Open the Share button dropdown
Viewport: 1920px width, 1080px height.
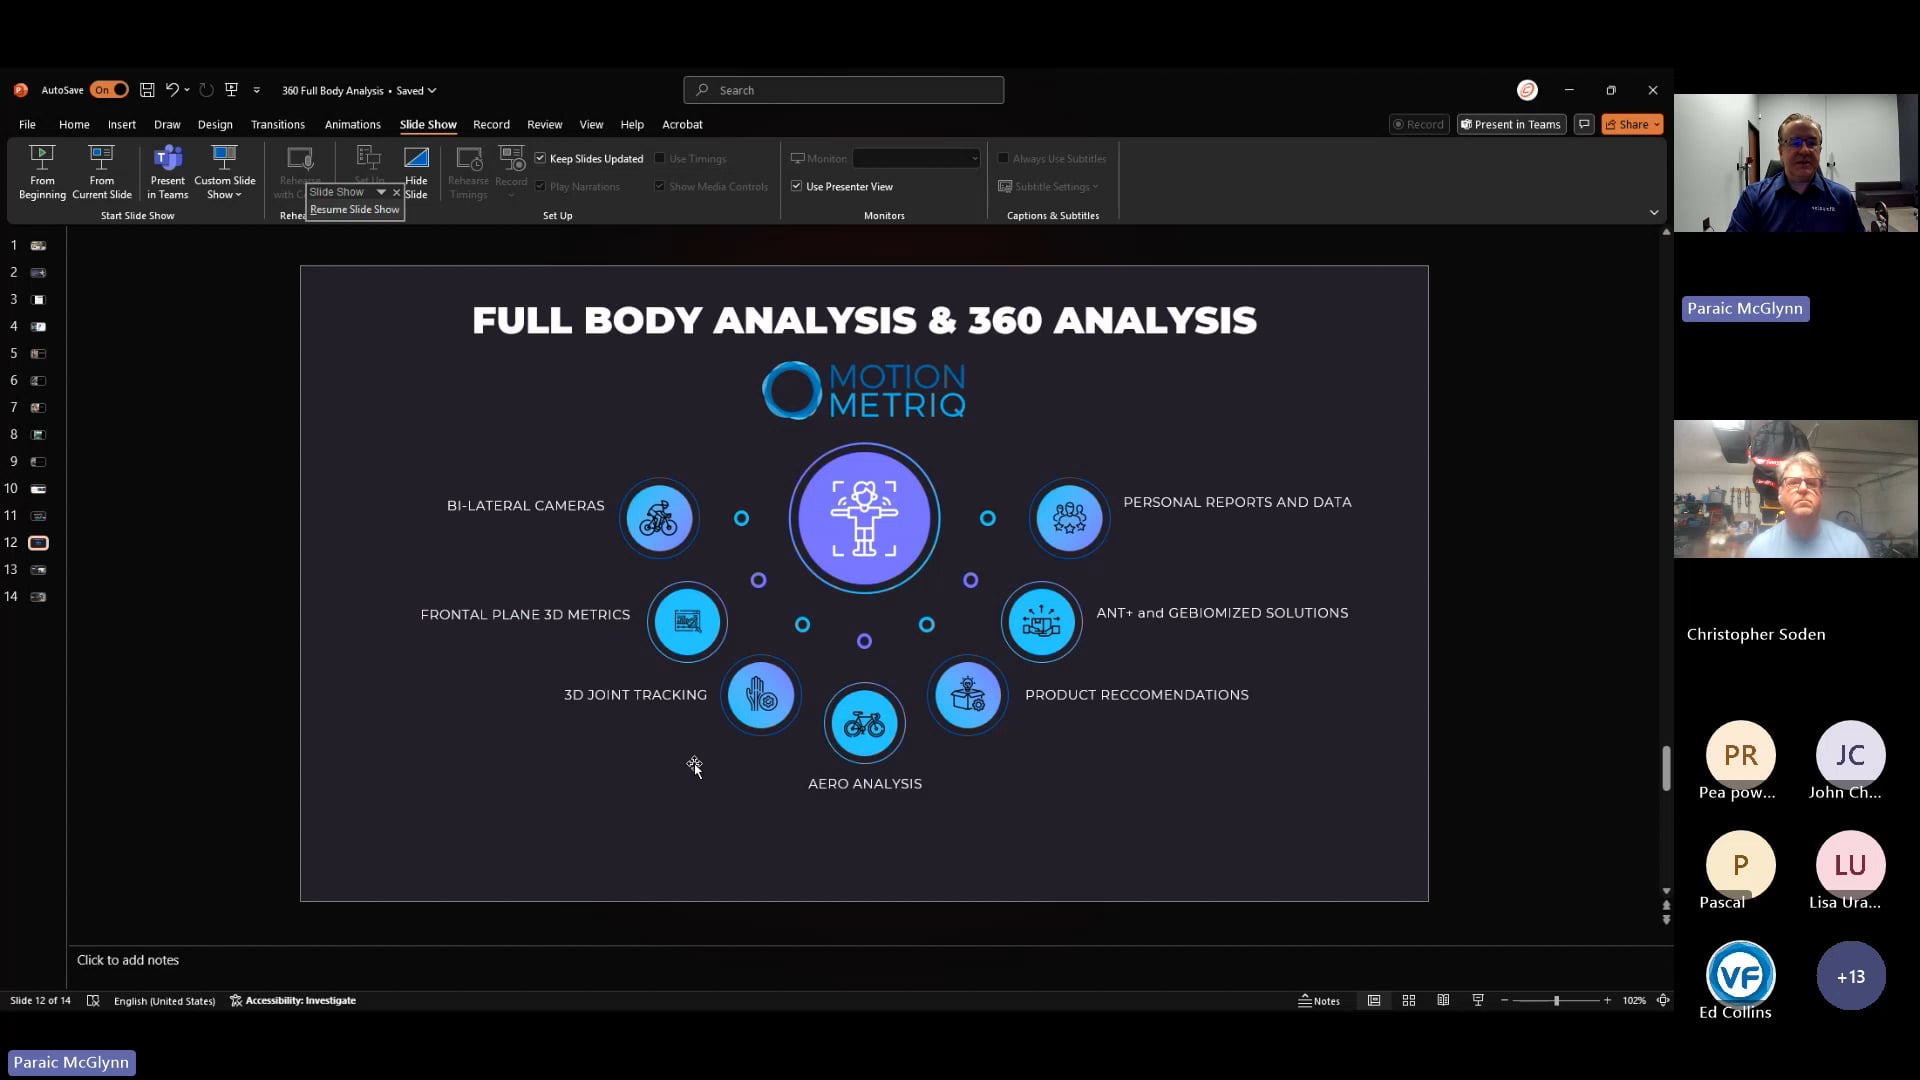click(1657, 124)
